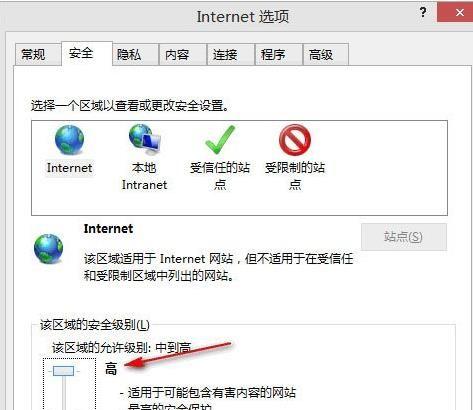Select the Internet zone globe icon

point(69,140)
